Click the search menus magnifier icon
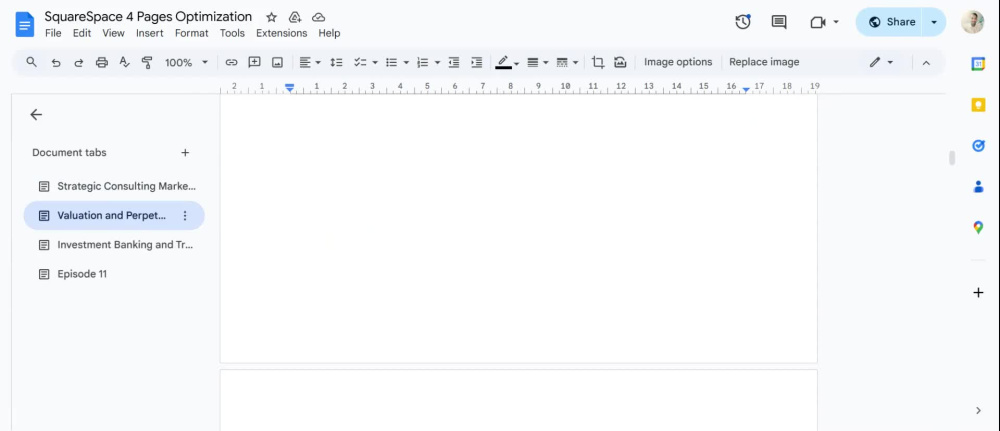This screenshot has width=1000, height=431. pos(31,62)
